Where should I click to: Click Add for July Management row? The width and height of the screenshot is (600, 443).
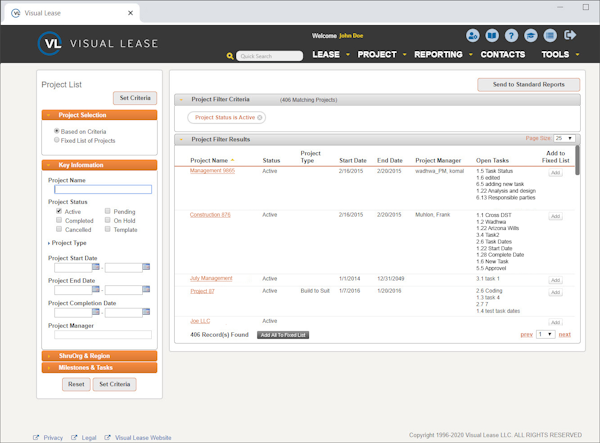555,280
